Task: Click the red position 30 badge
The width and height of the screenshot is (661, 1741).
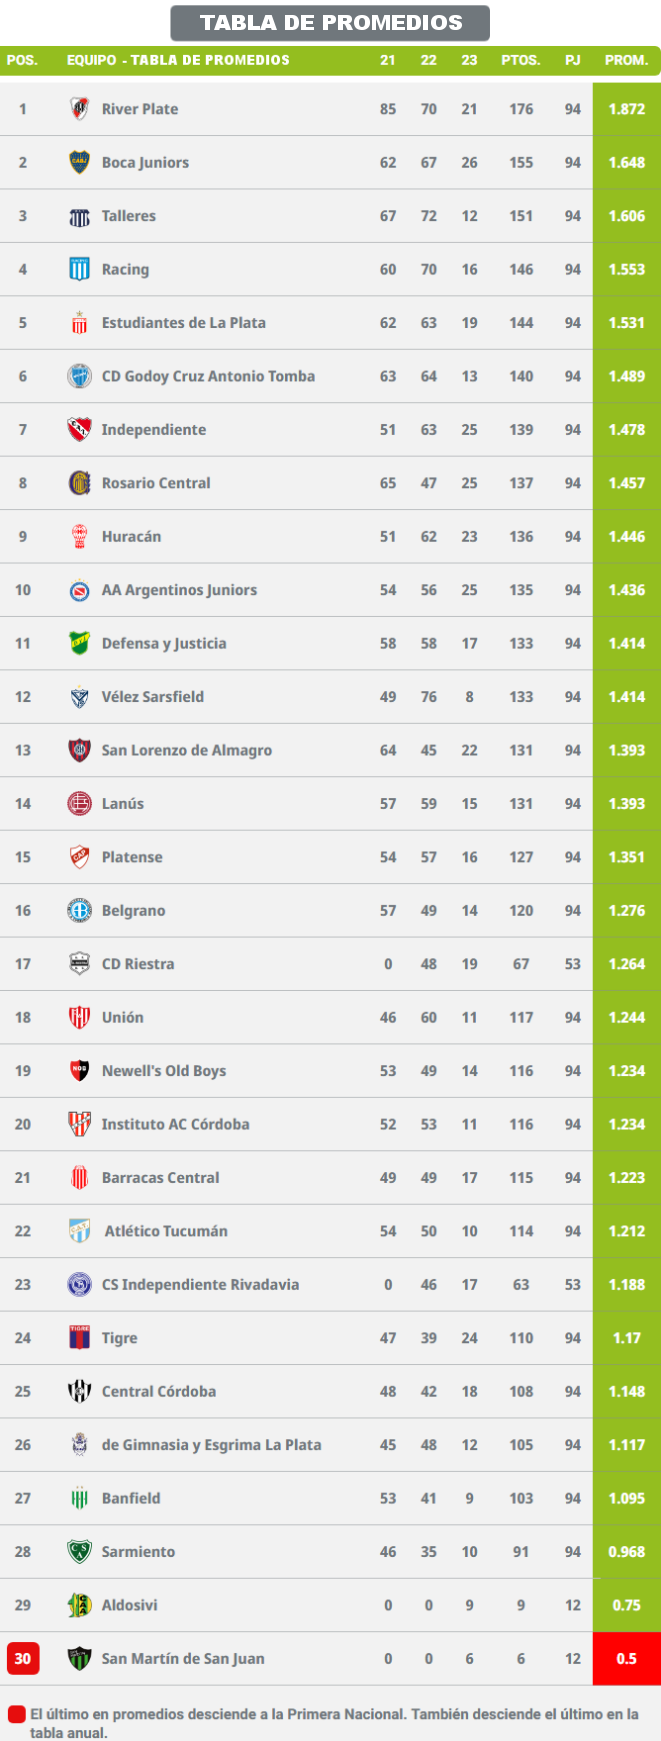Action: (22, 1659)
